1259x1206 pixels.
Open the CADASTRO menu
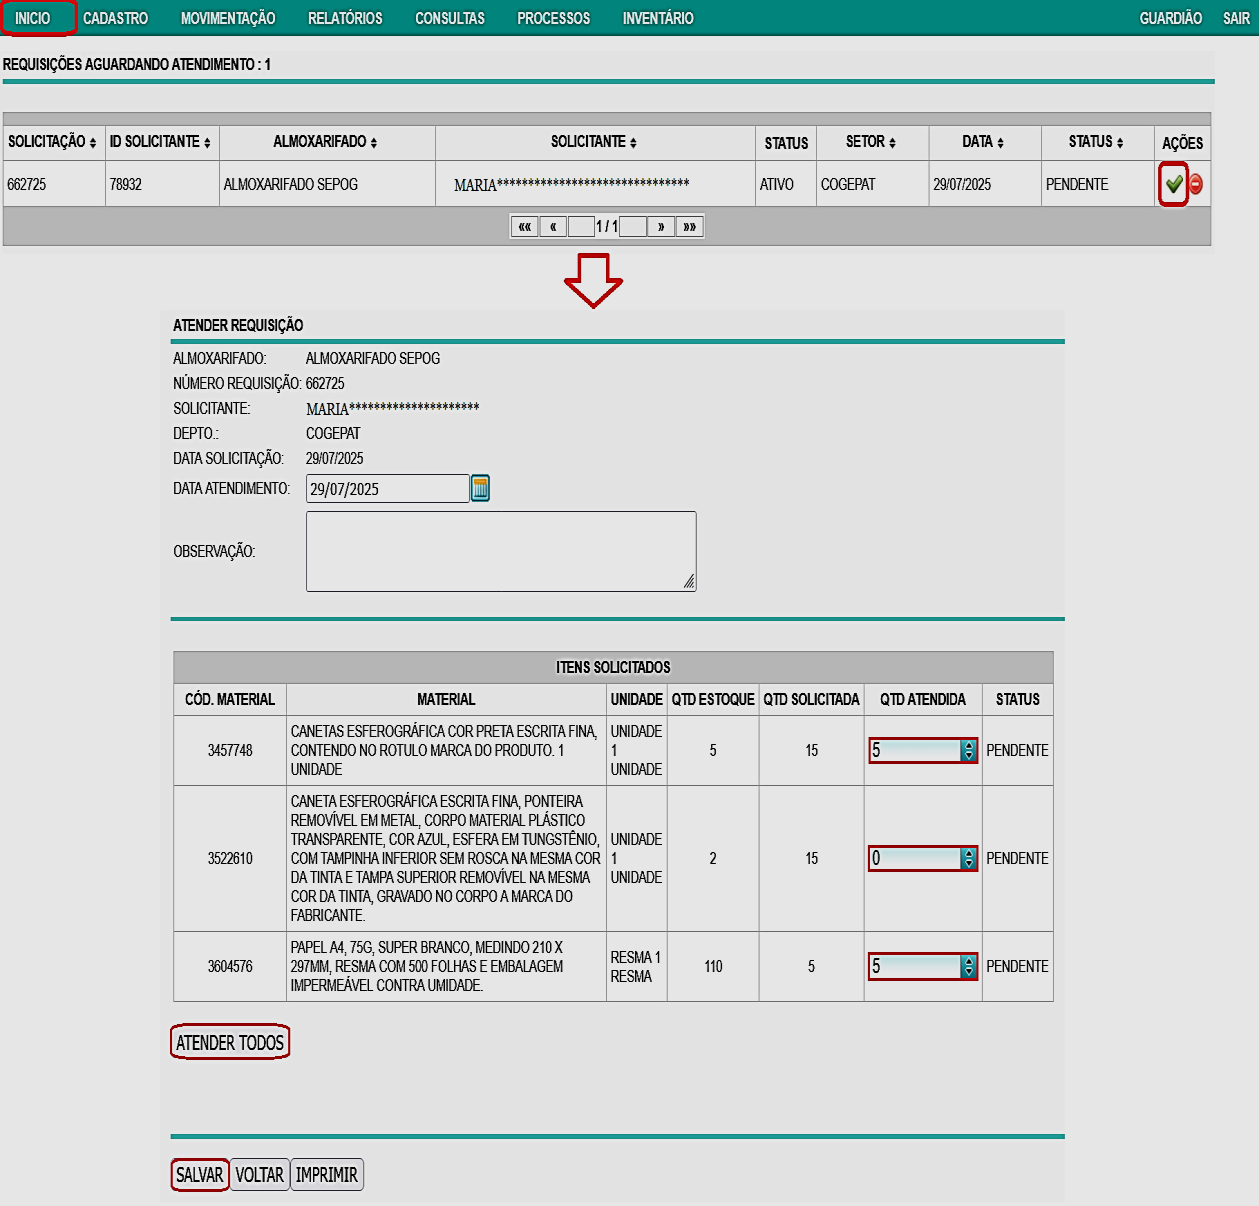click(x=116, y=18)
